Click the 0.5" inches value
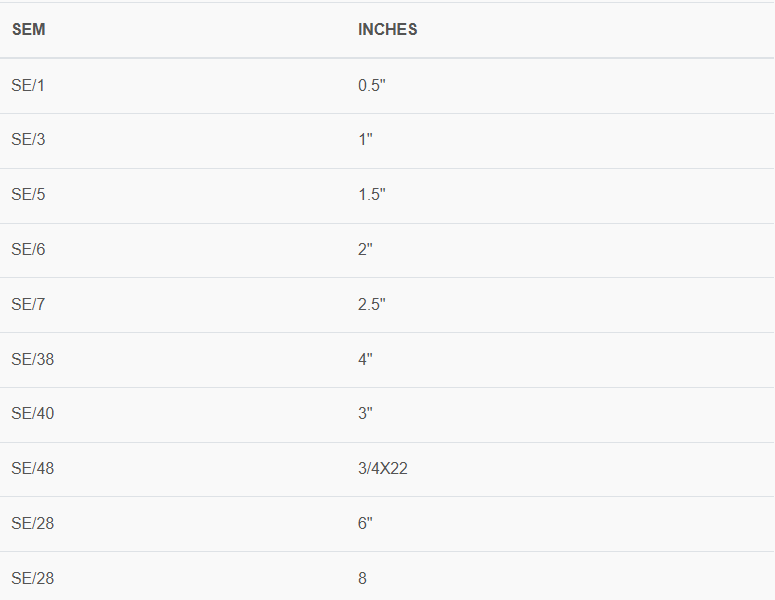This screenshot has height=600, width=775. coord(372,85)
